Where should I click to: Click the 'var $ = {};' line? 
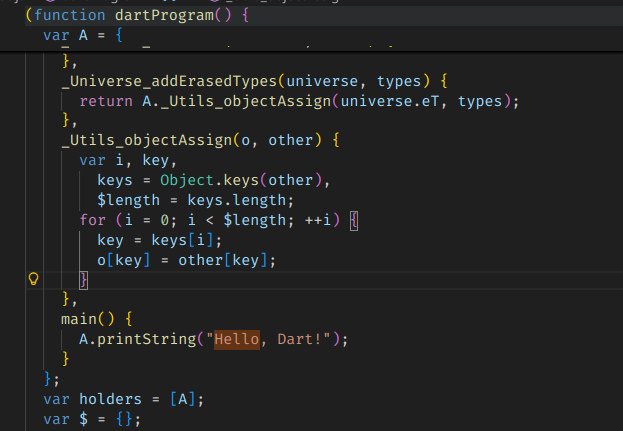coord(92,418)
